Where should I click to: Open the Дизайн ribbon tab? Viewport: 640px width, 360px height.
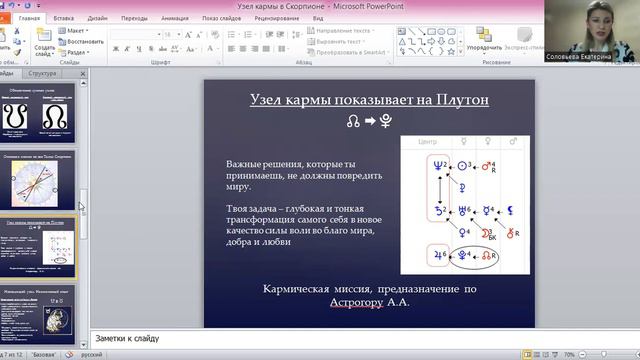(98, 18)
